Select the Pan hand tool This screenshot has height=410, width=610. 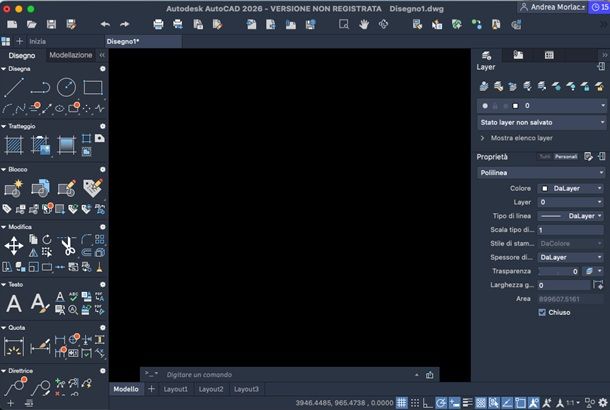[364, 25]
